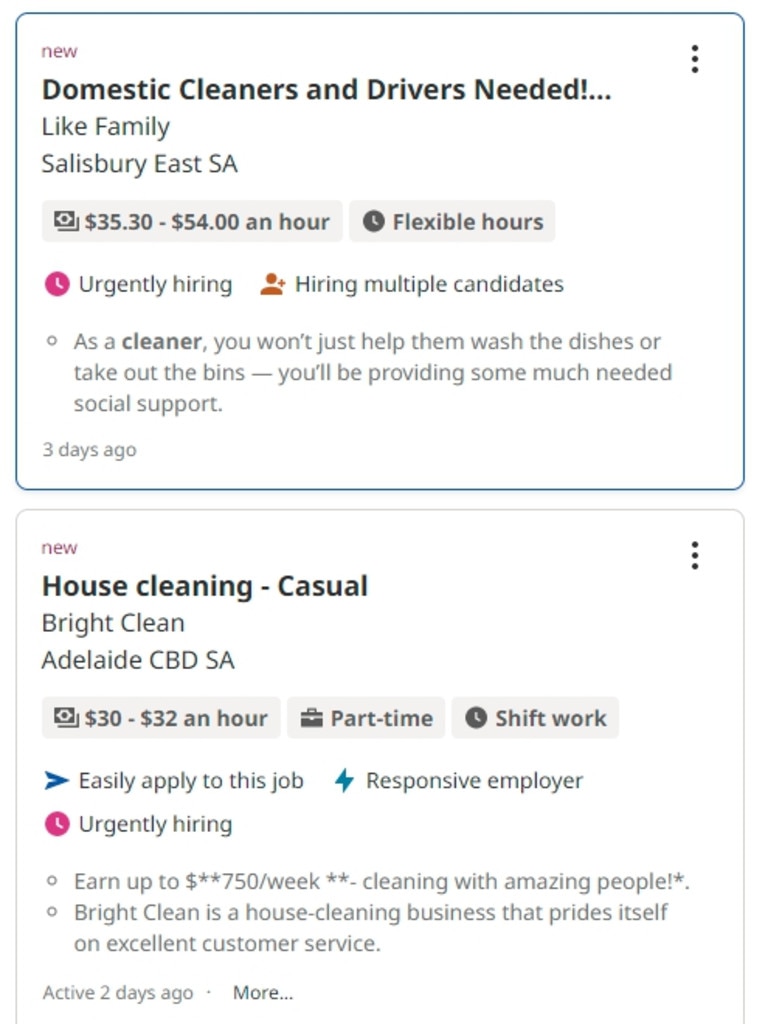
Task: Click orange Hiring multiple candidates person icon
Action: tap(272, 284)
